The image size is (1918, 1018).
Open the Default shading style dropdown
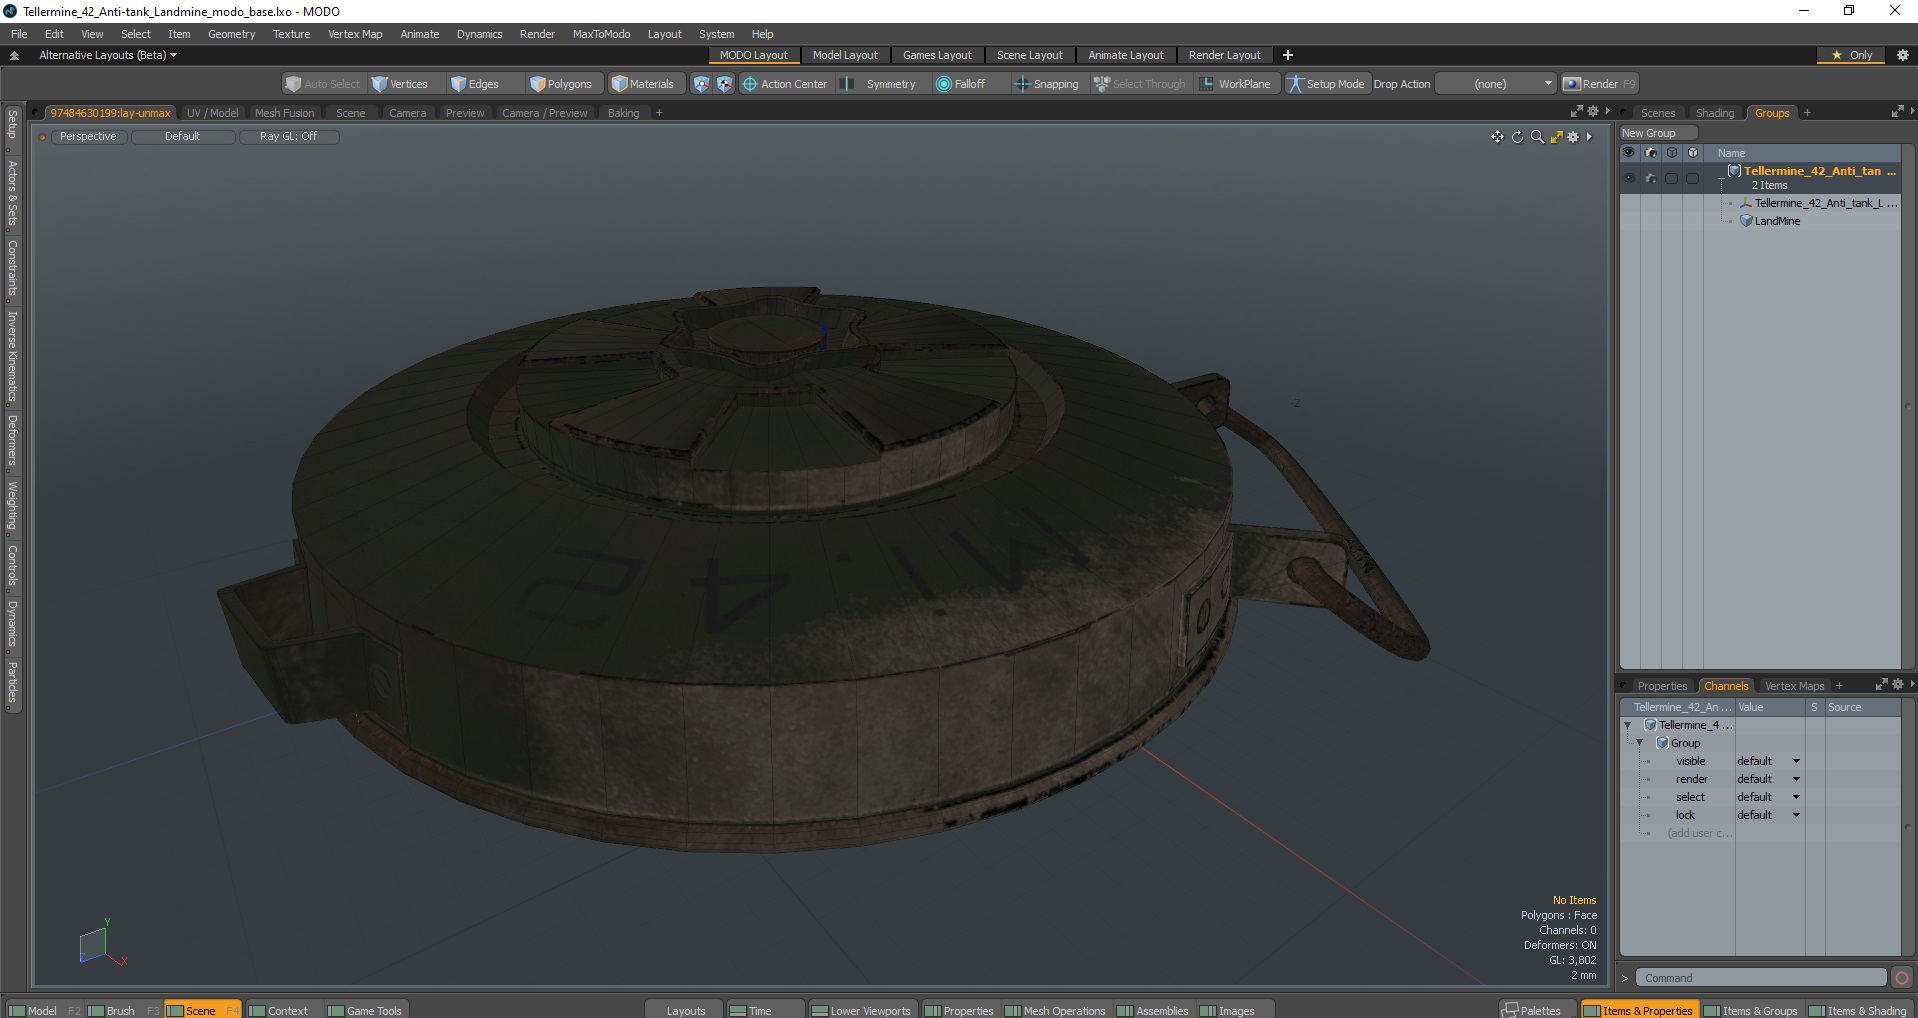tap(183, 137)
